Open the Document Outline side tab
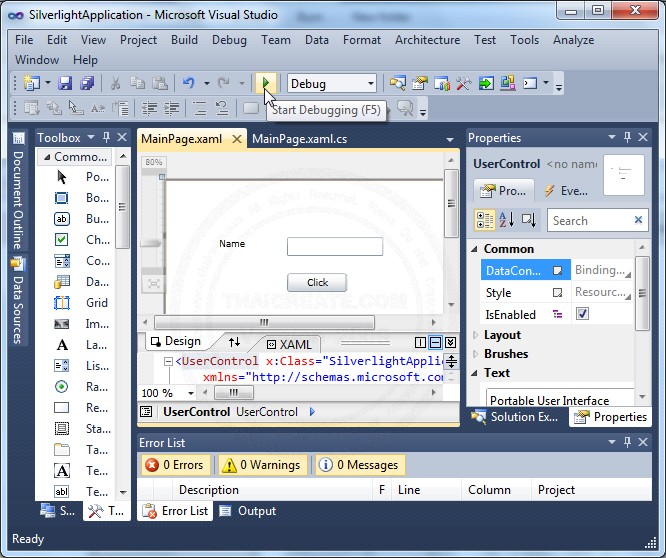This screenshot has width=666, height=558. (x=18, y=192)
